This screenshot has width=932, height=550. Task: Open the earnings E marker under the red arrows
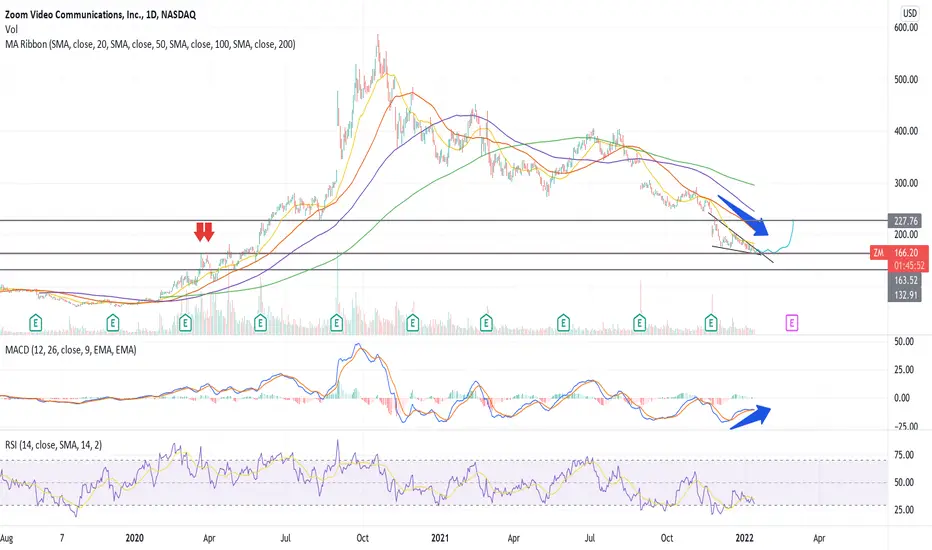click(185, 323)
